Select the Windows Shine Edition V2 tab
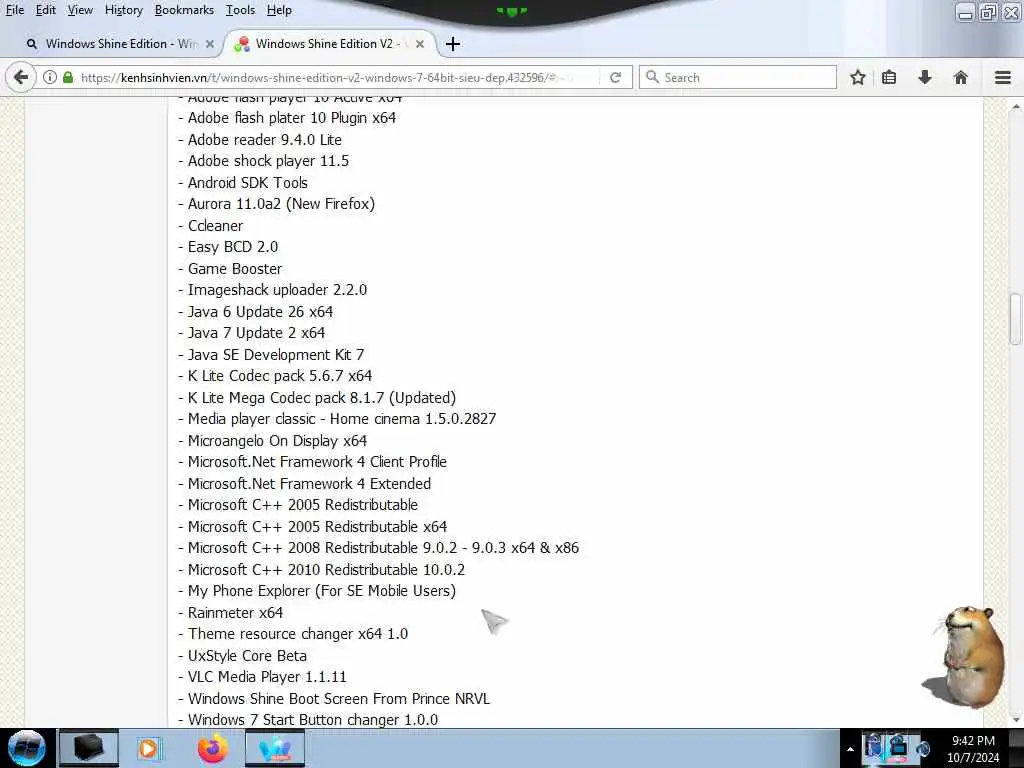Viewport: 1024px width, 768px height. 330,44
